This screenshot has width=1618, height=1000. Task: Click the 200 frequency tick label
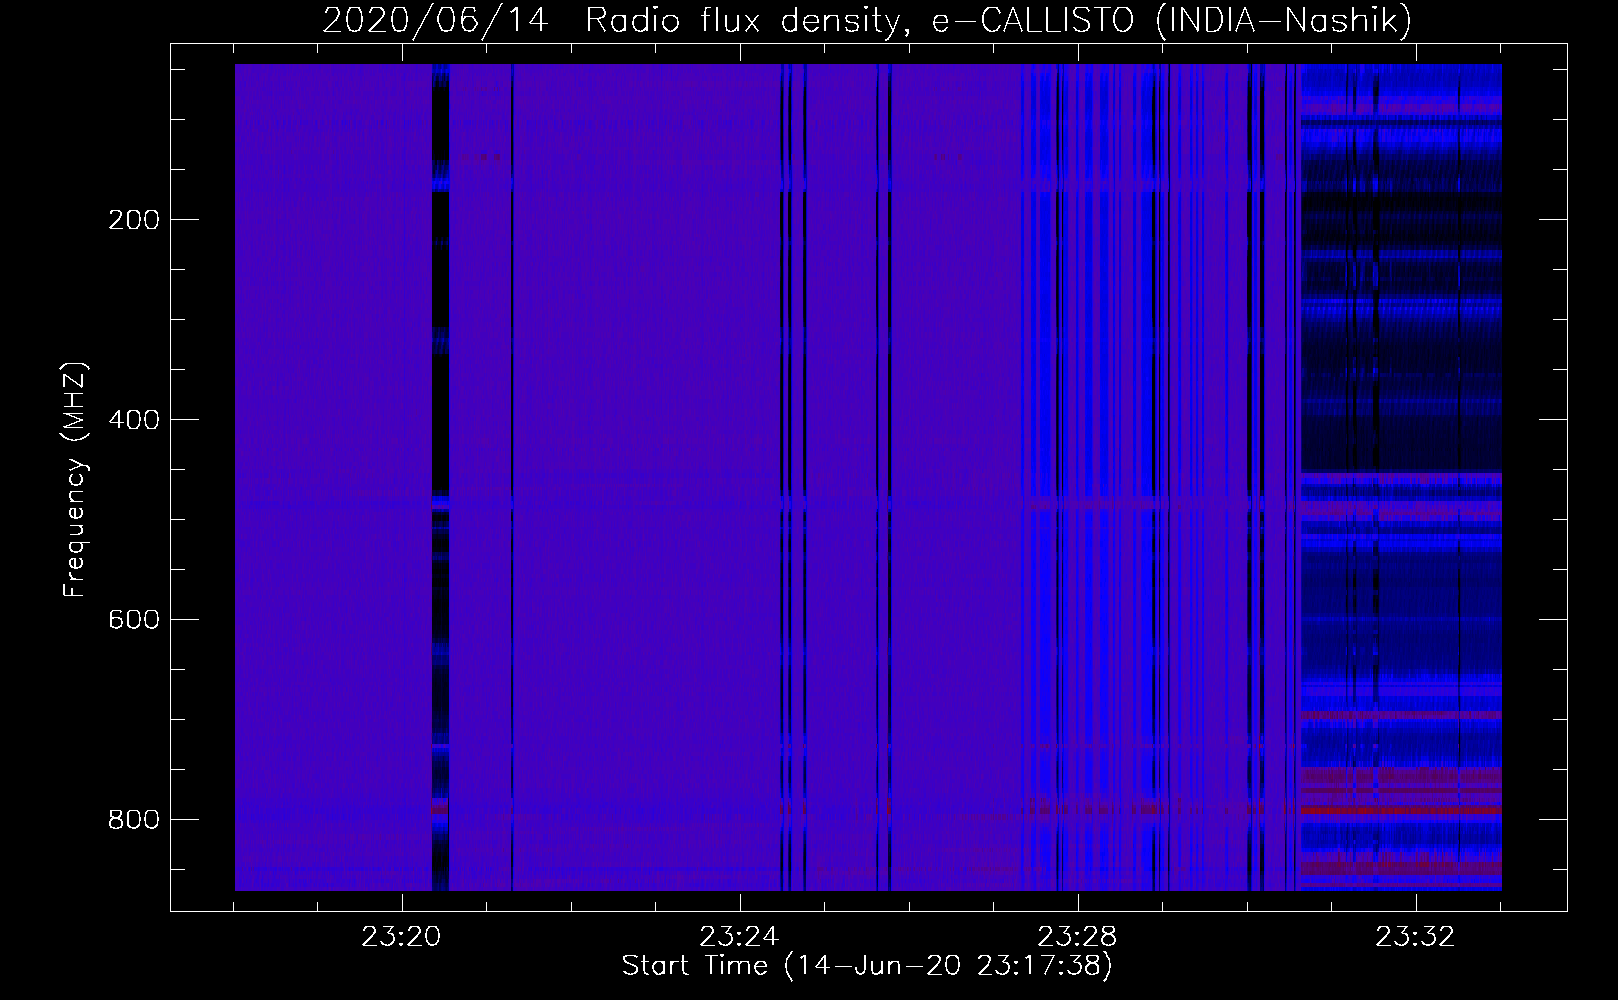coord(133,219)
